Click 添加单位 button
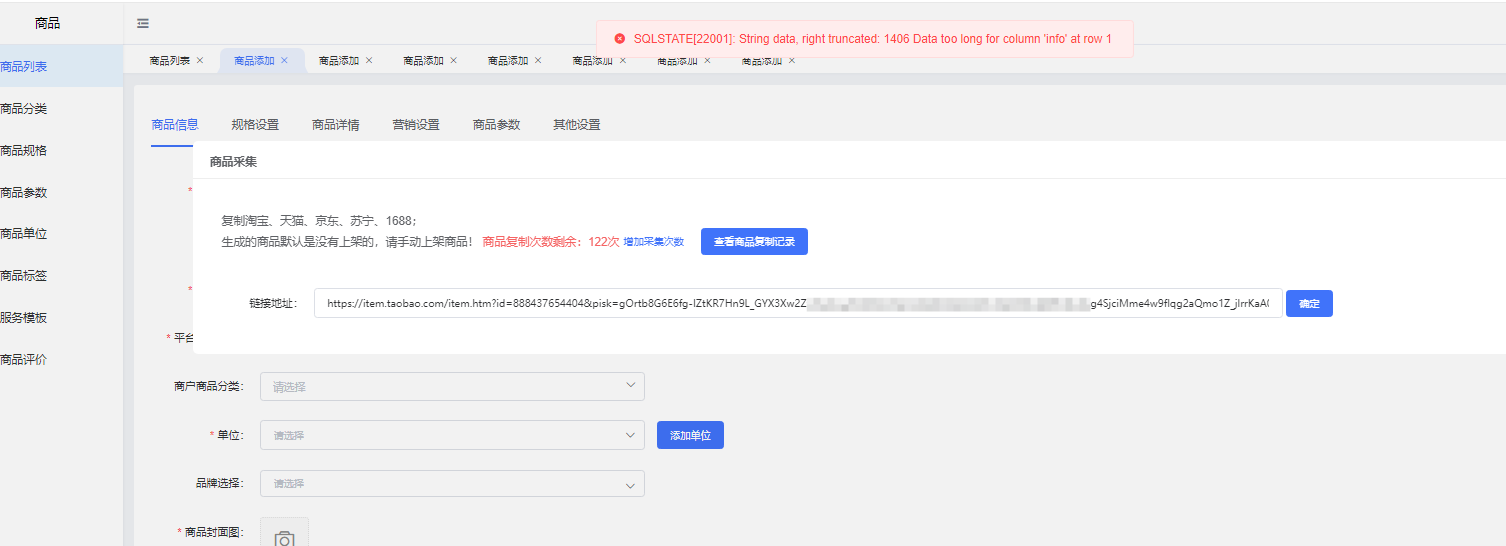Image resolution: width=1506 pixels, height=546 pixels. tap(690, 435)
